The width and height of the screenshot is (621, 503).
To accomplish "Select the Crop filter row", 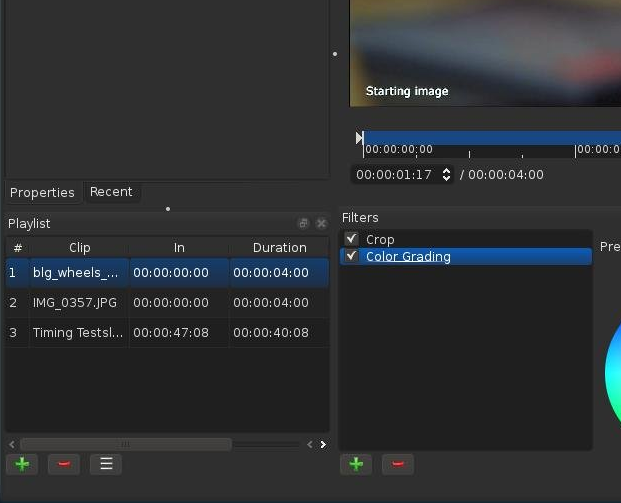I will click(466, 239).
